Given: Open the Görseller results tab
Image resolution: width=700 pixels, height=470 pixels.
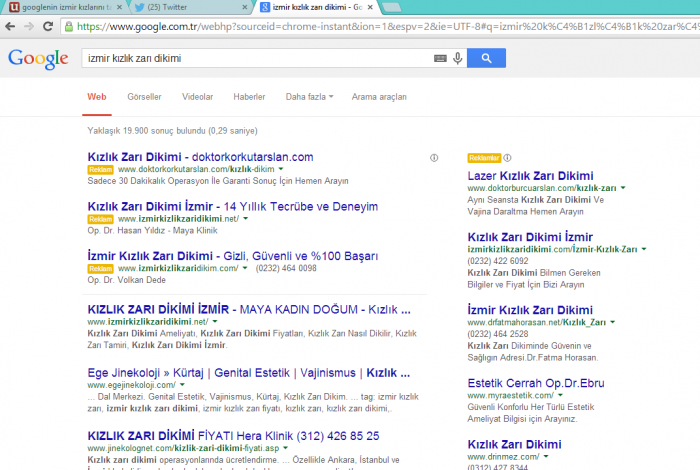Looking at the screenshot, I should point(144,97).
